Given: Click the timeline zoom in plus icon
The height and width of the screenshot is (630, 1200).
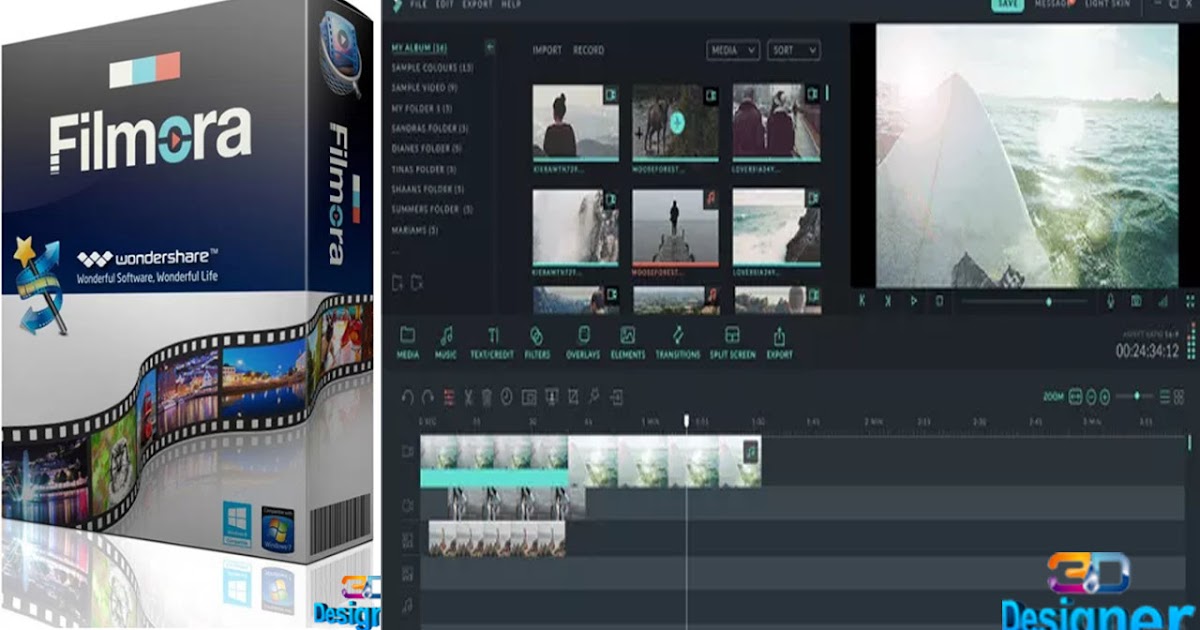Looking at the screenshot, I should (x=1107, y=397).
